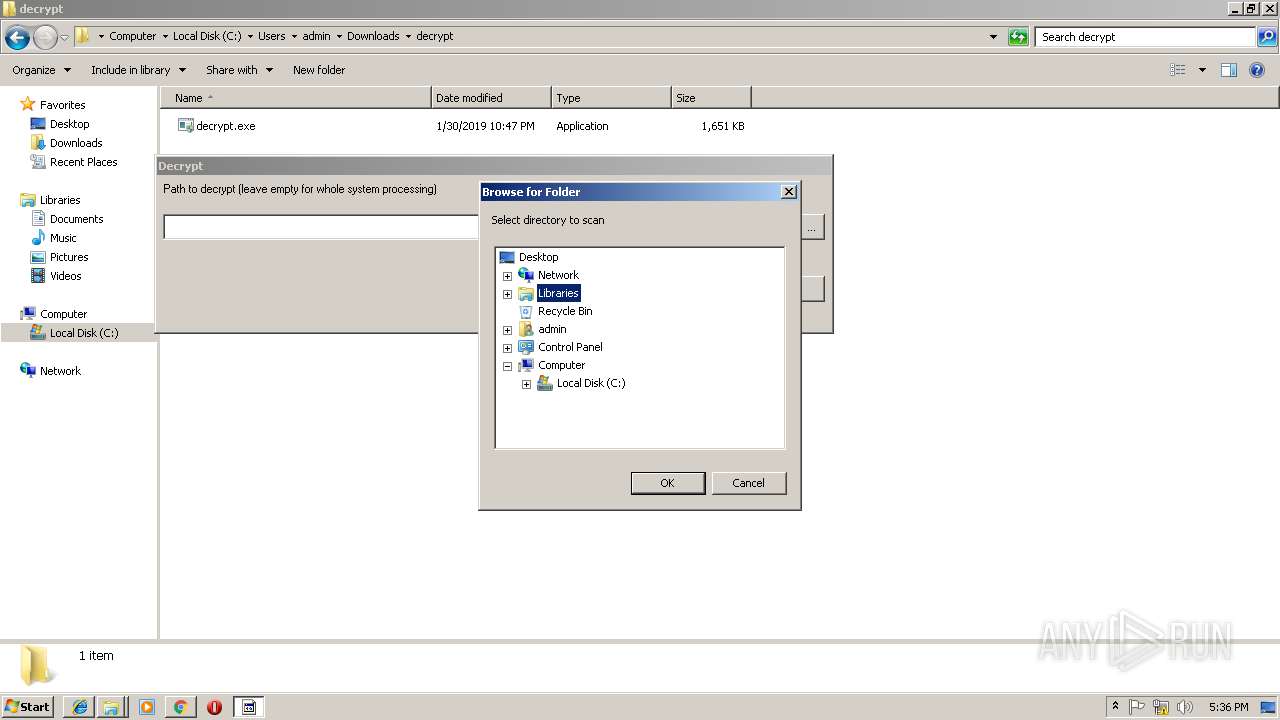Select Recent Places under Favorites
1280x720 pixels.
coord(83,162)
